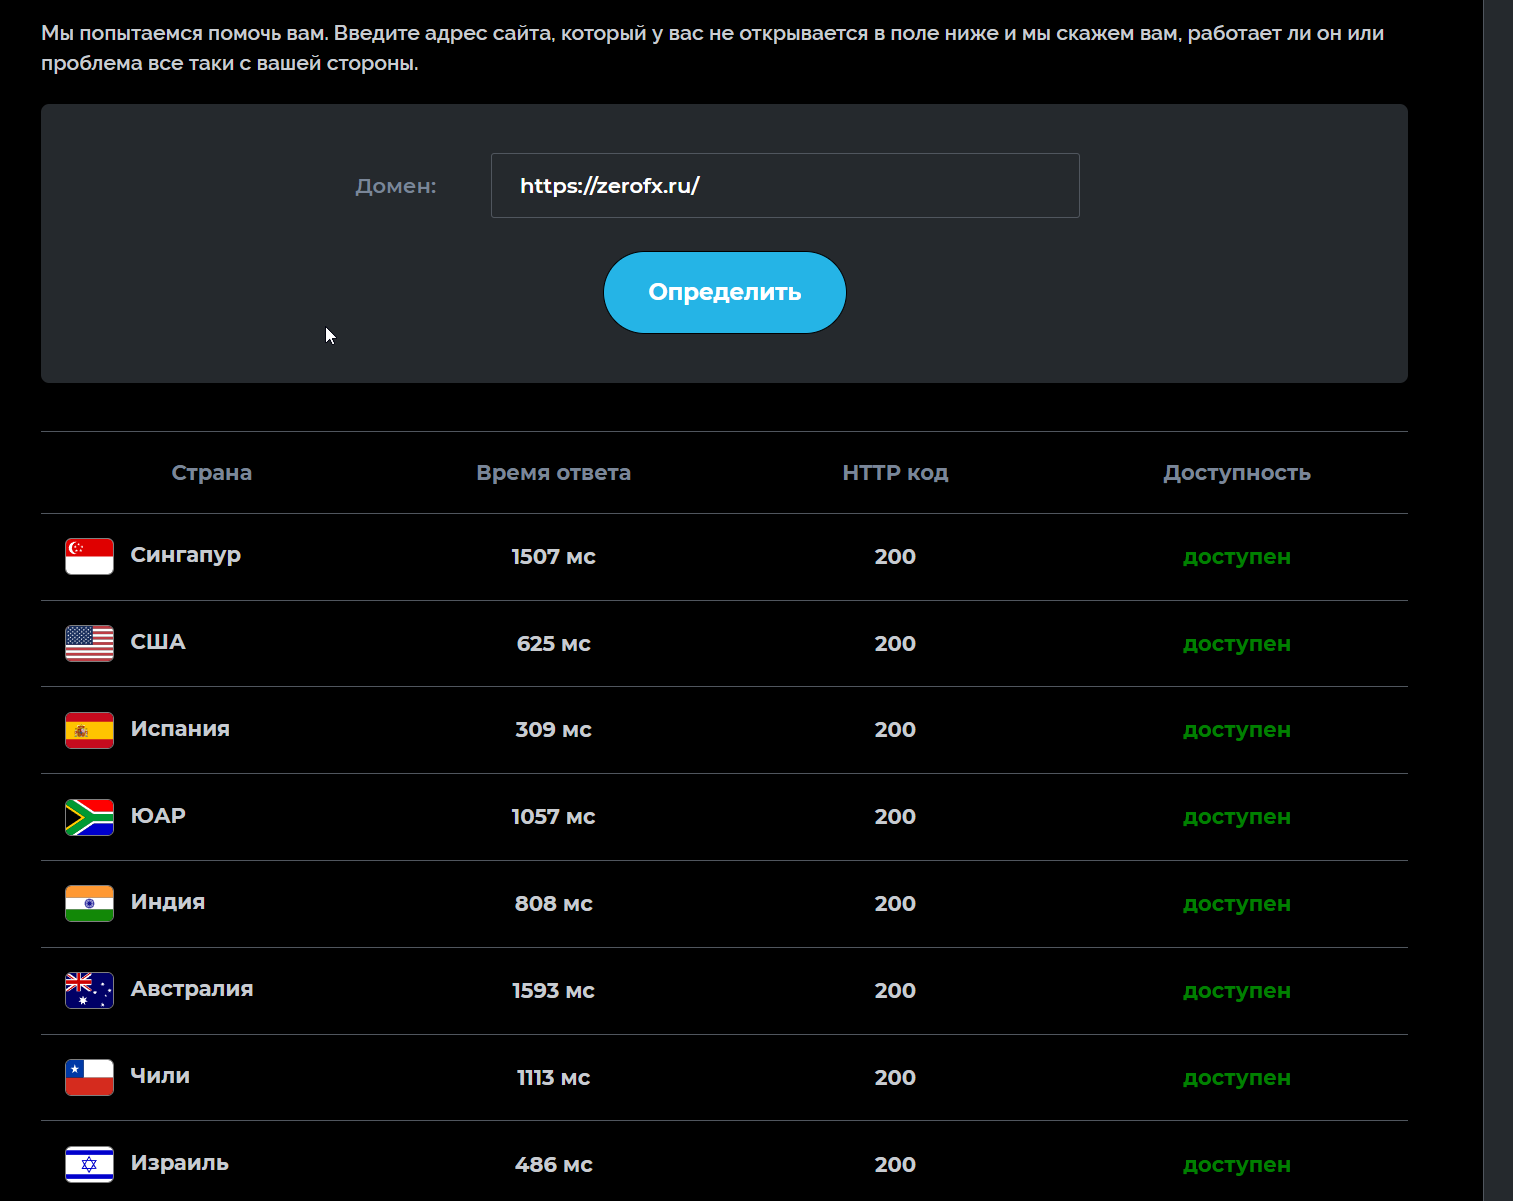The image size is (1513, 1201).
Task: Click the HTTP code 200 for Сингапур
Action: [x=895, y=557]
